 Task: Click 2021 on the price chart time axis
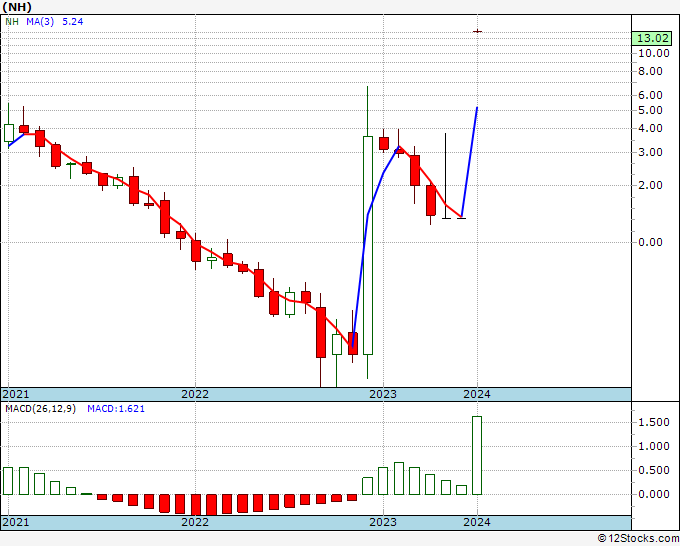coord(16,394)
